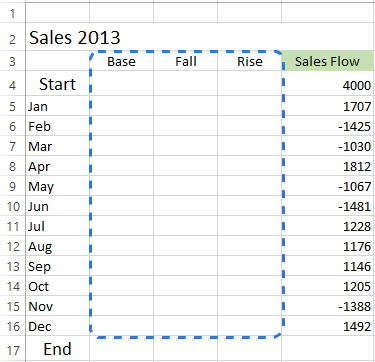Select entire row 15 via its header

point(12,306)
